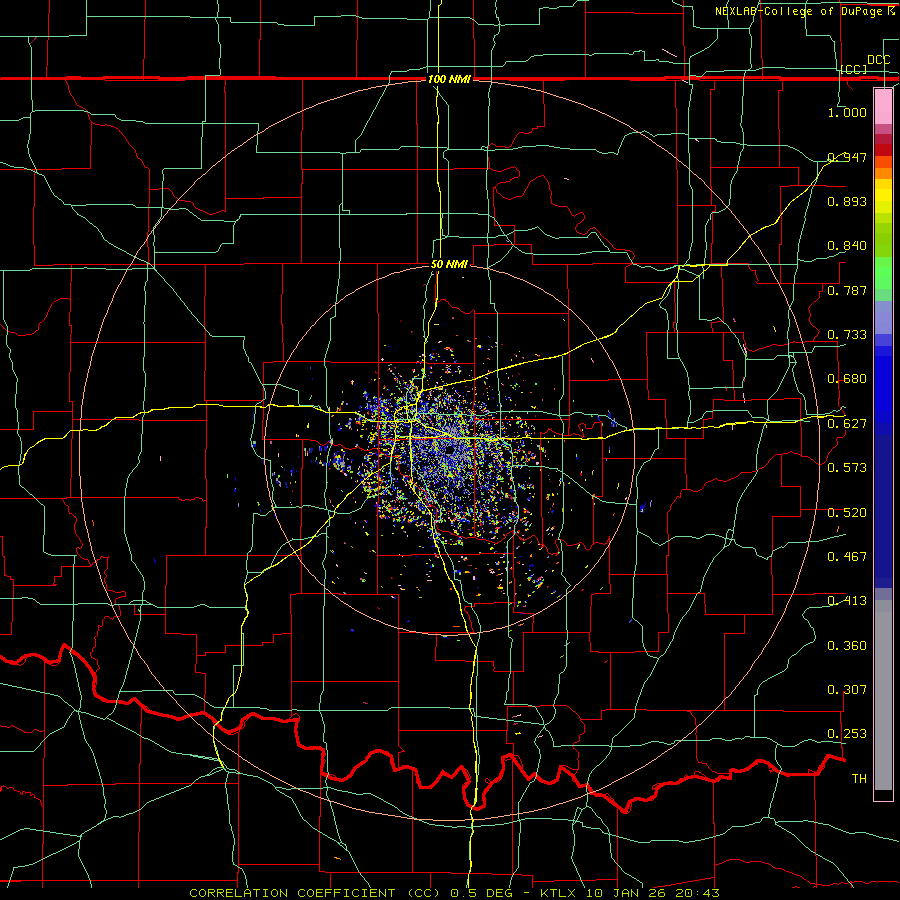900x900 pixels.
Task: Click the 50 NMI range ring label
Action: tap(449, 265)
